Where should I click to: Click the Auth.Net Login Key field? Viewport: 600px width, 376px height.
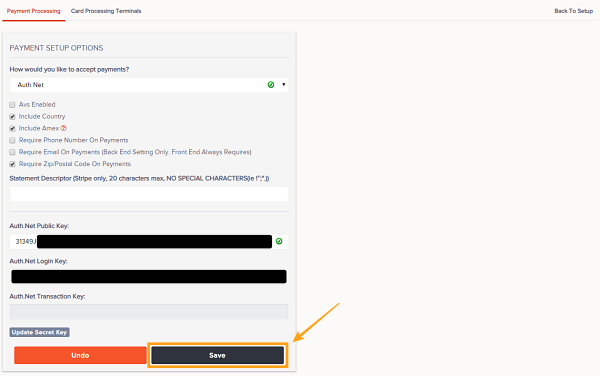149,277
